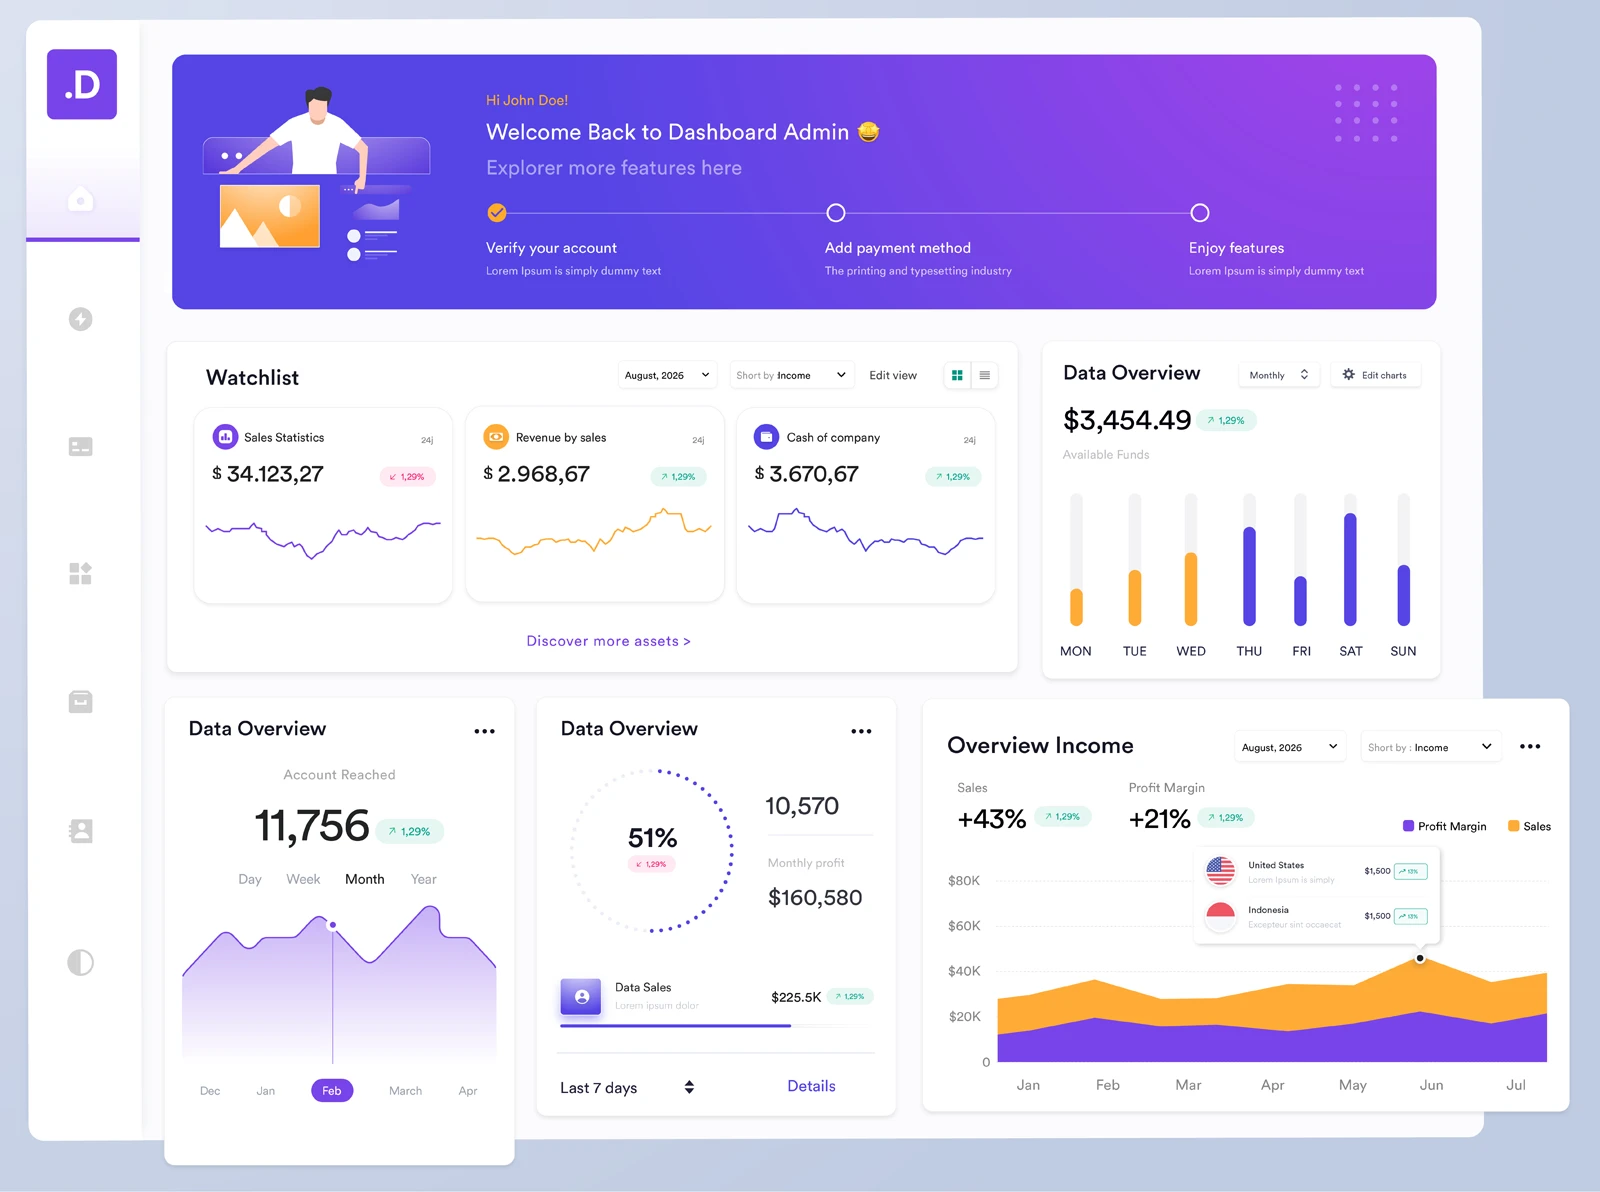Expand the Watchlist Short by Income dropdown
This screenshot has width=1600, height=1192.
click(x=791, y=375)
